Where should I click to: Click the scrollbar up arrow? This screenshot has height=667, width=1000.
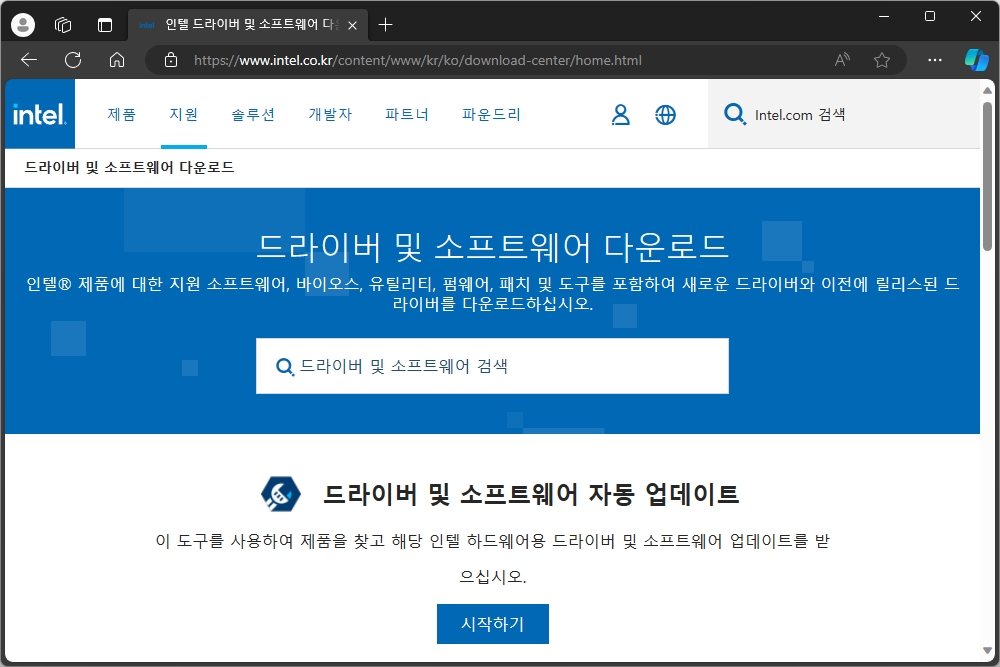987,90
